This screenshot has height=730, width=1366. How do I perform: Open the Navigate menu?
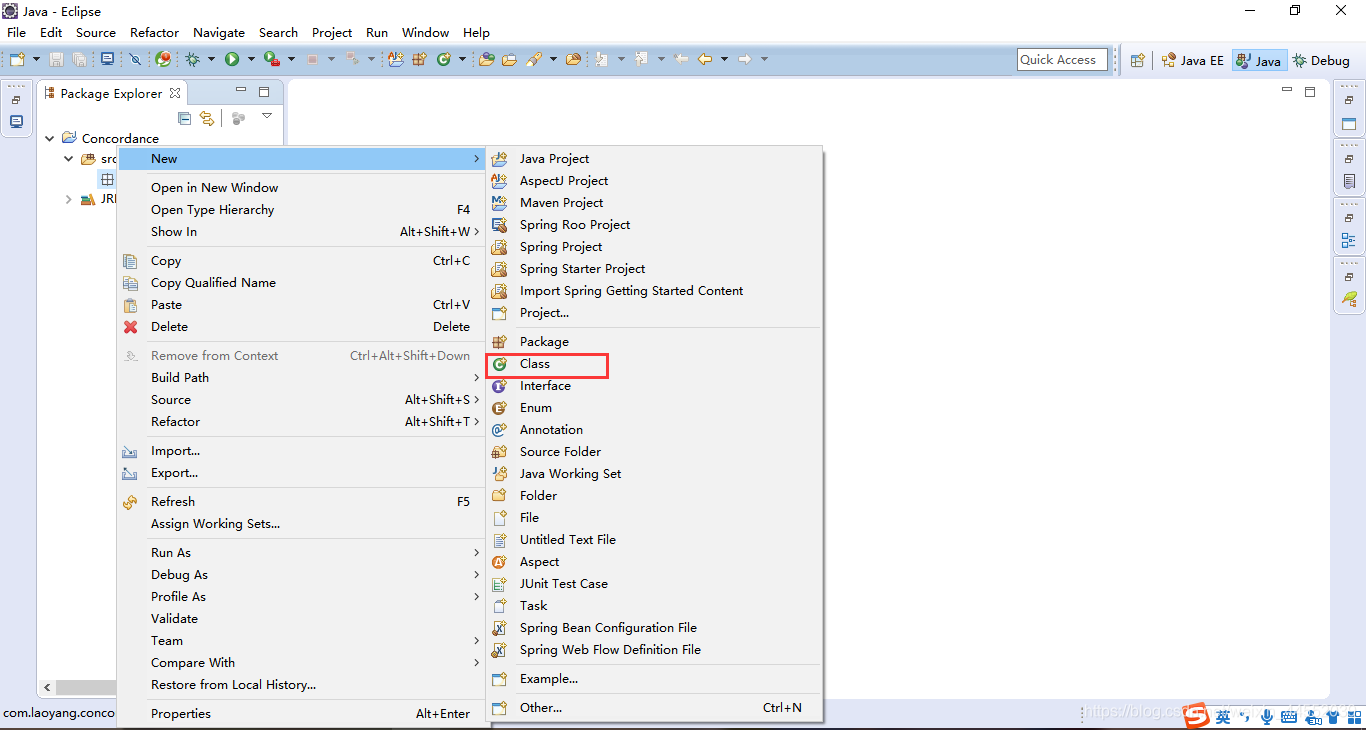coord(219,32)
